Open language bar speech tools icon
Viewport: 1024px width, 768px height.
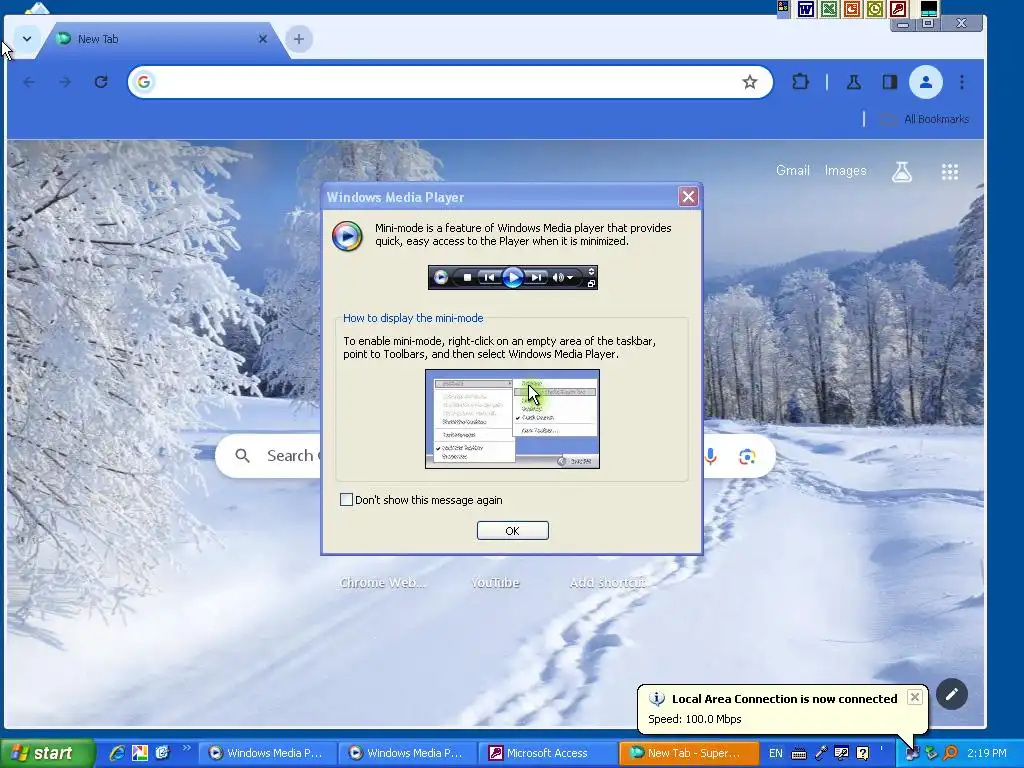click(x=842, y=754)
